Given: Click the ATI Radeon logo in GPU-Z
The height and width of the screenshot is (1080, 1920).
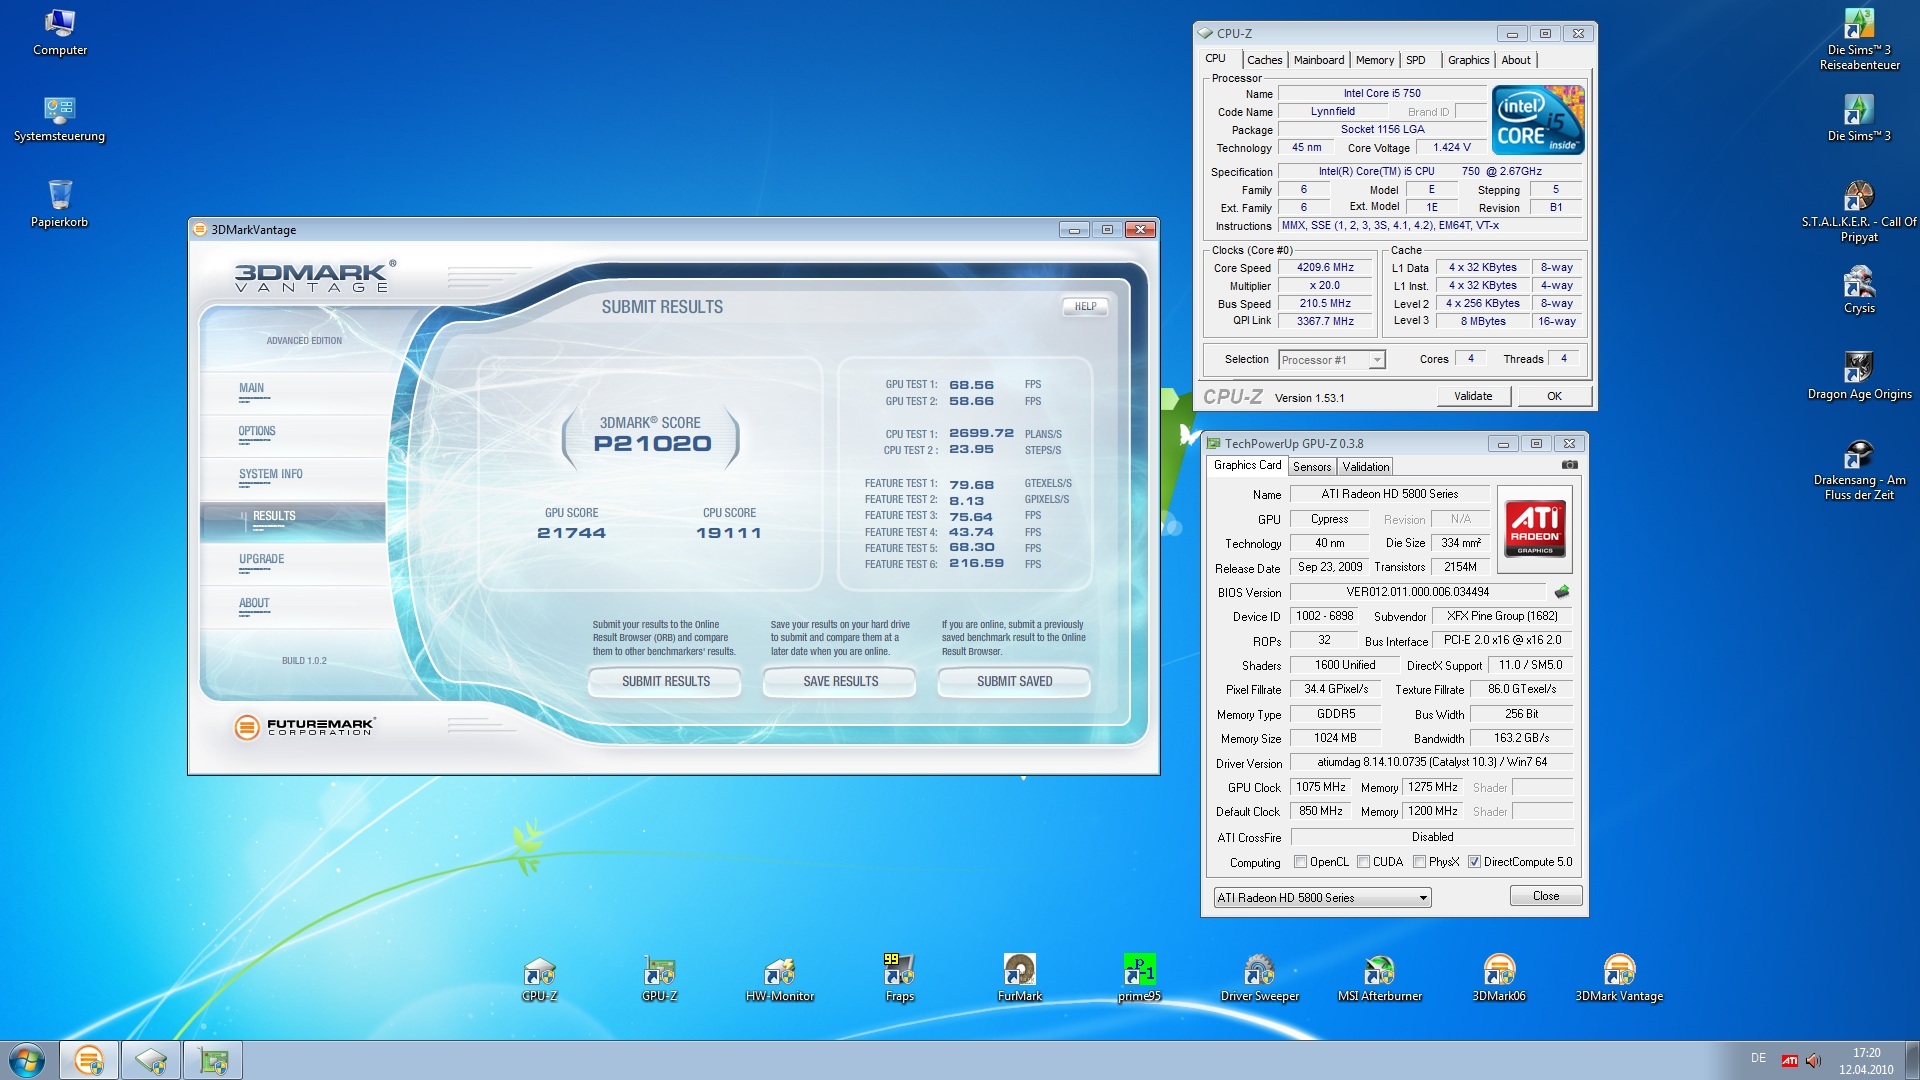Looking at the screenshot, I should point(1534,528).
